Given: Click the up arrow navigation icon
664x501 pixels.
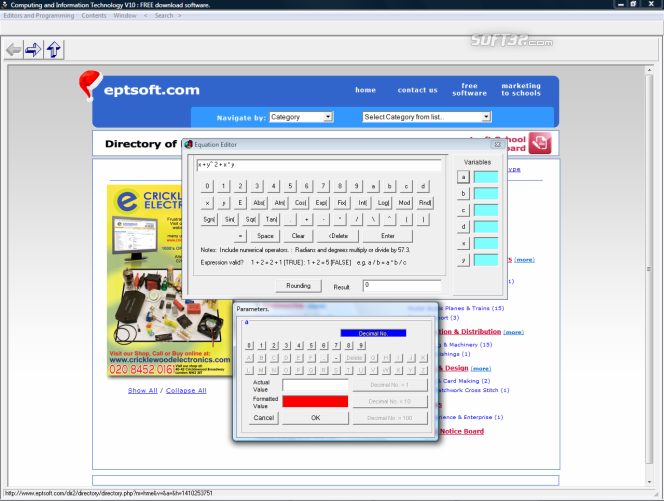Looking at the screenshot, I should (54, 50).
